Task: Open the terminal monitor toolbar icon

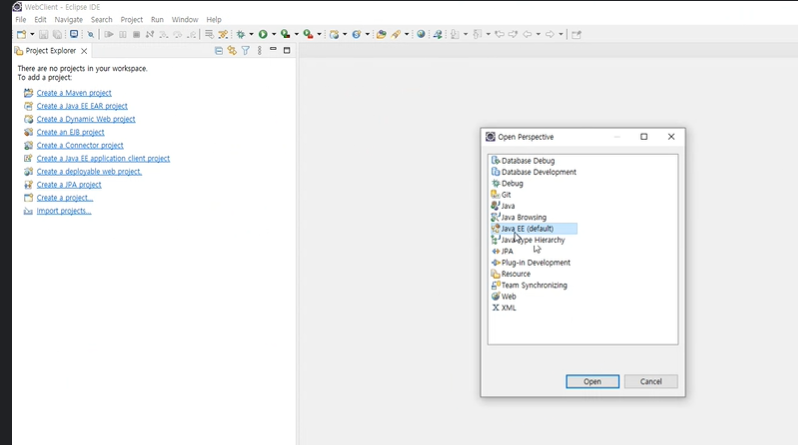Action: tap(74, 34)
